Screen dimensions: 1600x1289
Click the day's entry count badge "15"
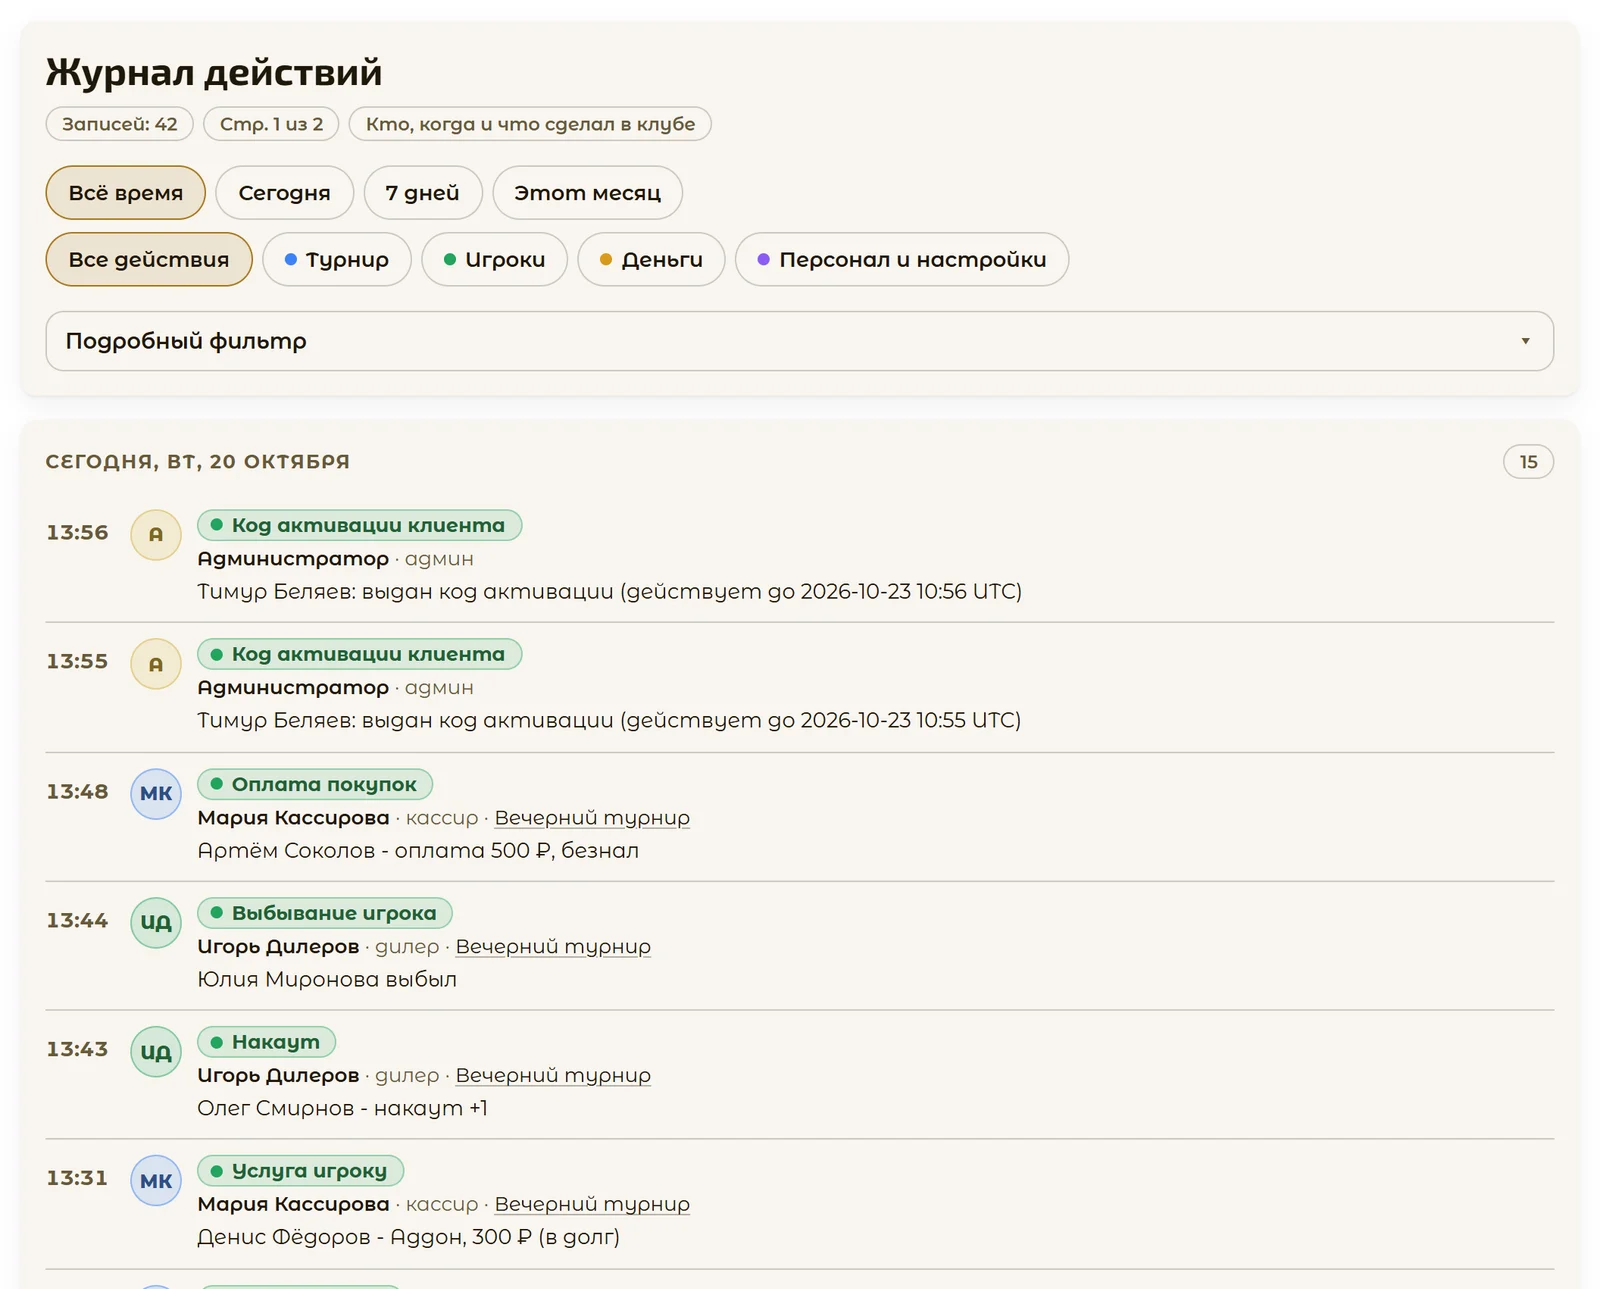1528,462
